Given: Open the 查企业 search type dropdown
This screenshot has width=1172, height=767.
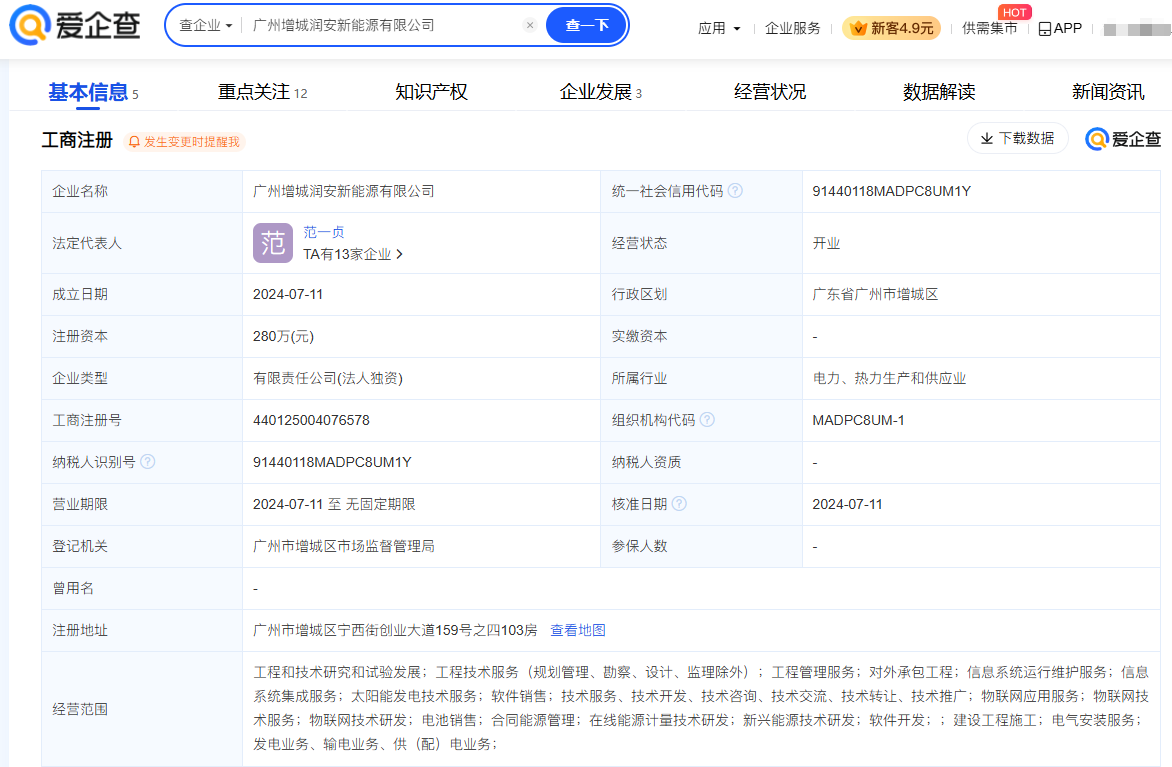Looking at the screenshot, I should [x=206, y=25].
